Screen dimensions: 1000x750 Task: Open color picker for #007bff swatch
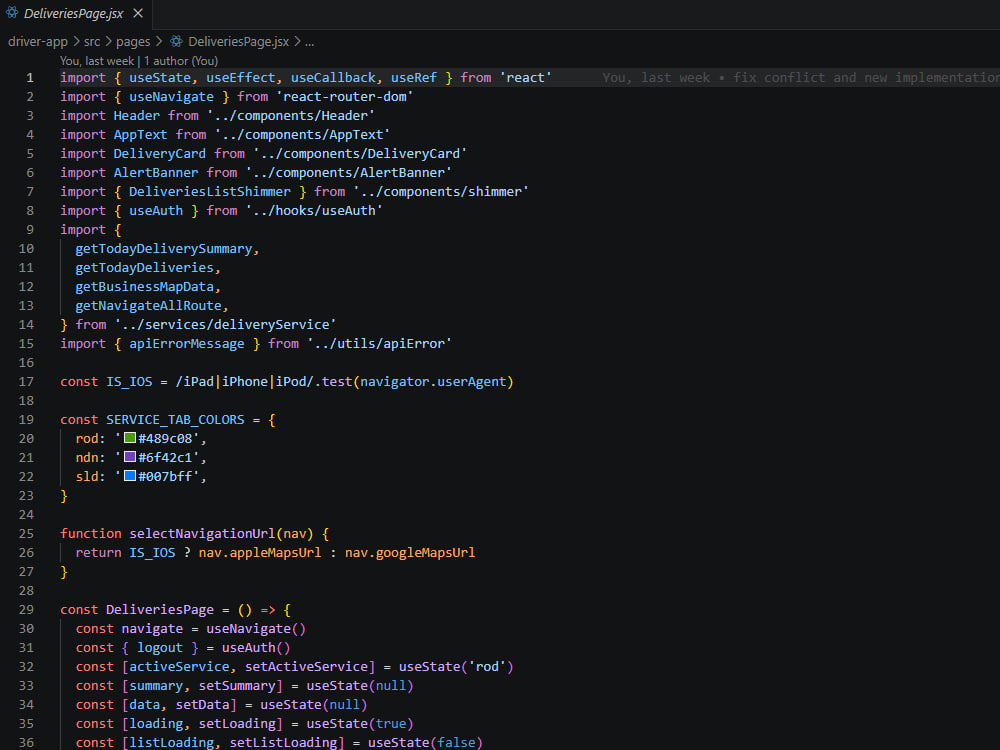[129, 476]
